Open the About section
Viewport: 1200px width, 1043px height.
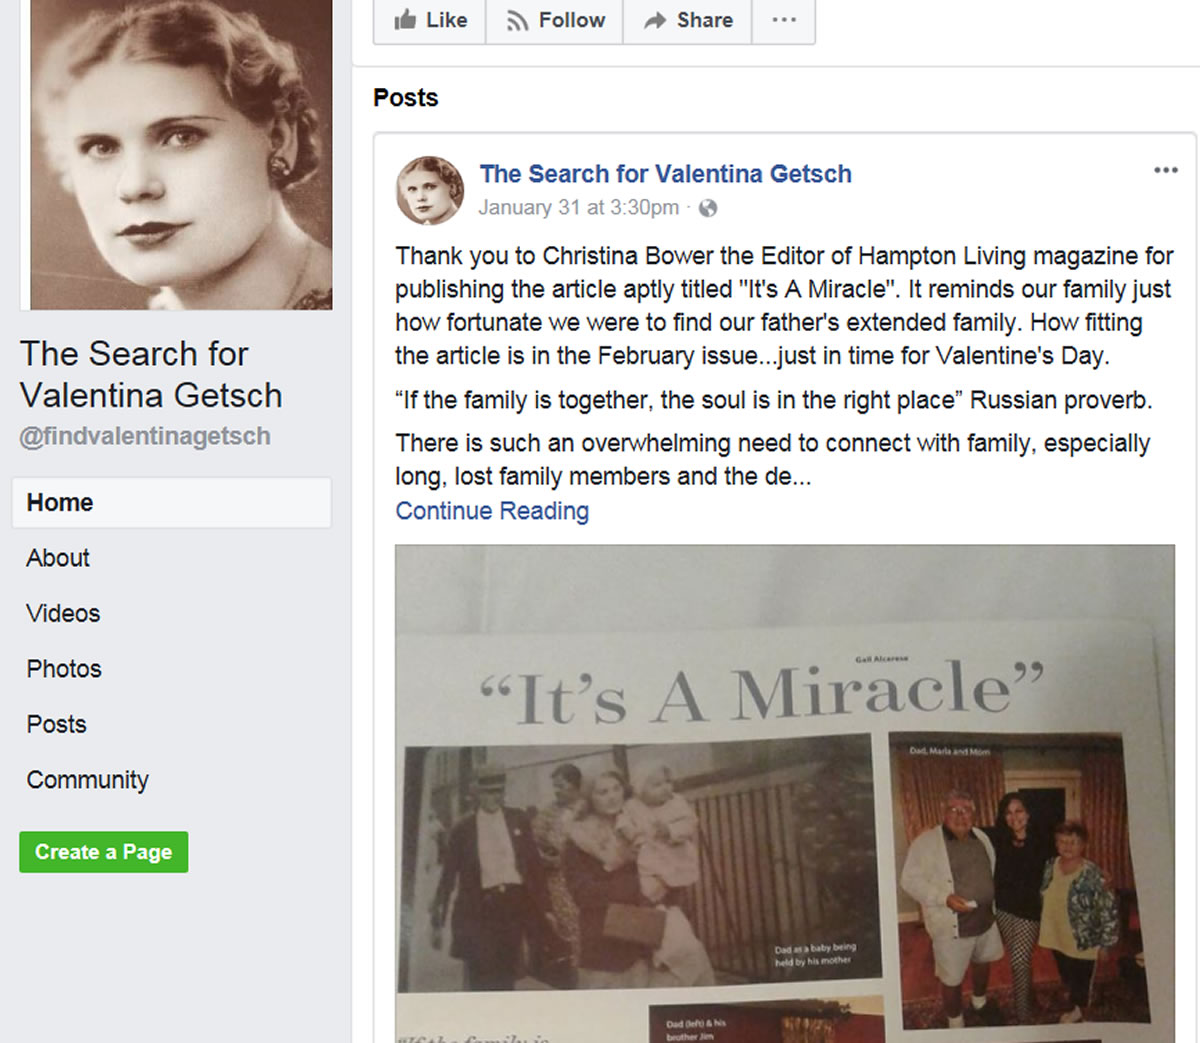[x=58, y=558]
